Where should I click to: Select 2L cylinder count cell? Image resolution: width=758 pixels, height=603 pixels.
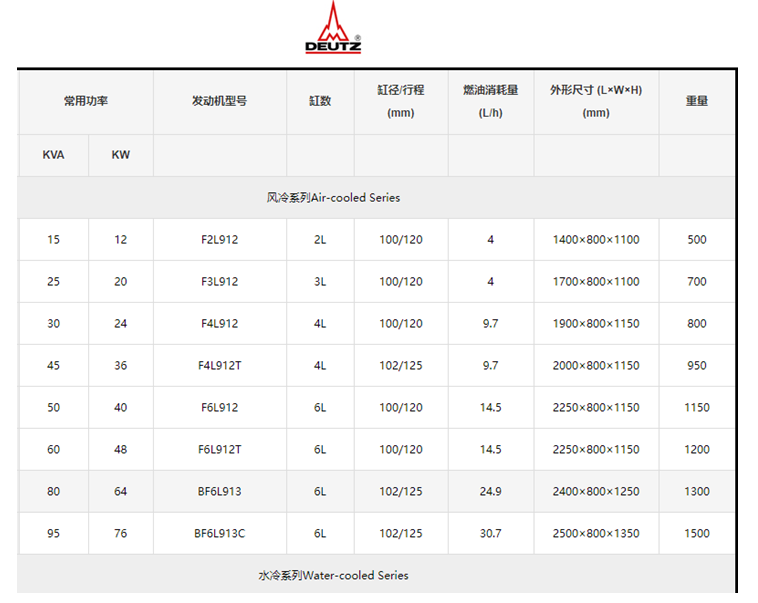320,240
